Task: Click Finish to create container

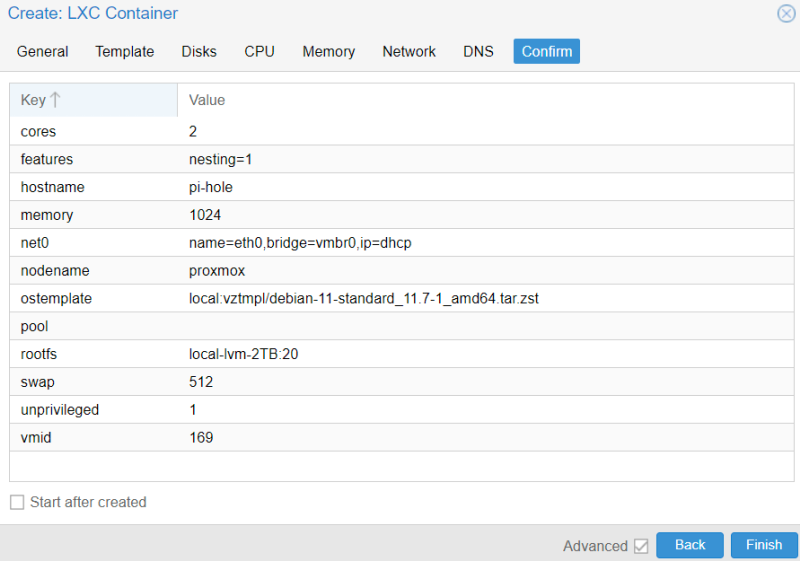Action: (x=764, y=545)
